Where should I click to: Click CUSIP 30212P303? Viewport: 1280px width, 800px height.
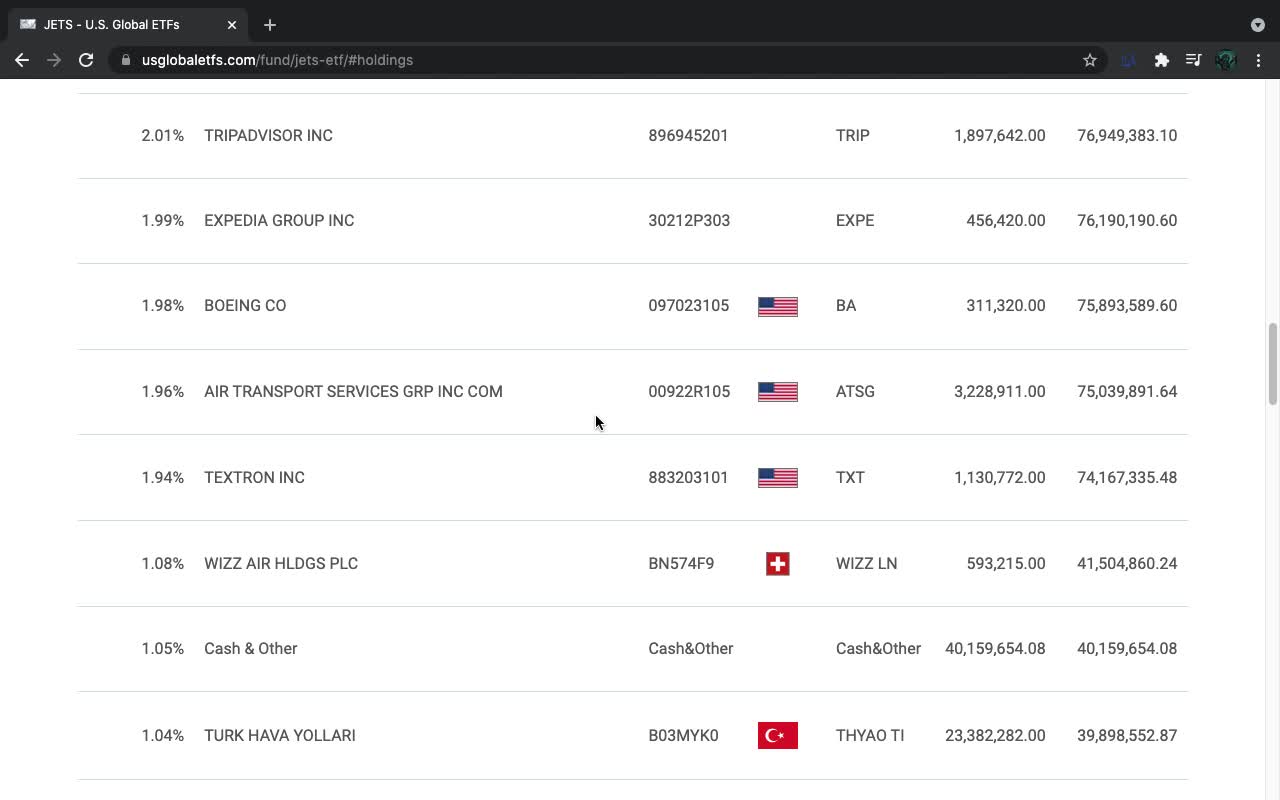point(689,220)
